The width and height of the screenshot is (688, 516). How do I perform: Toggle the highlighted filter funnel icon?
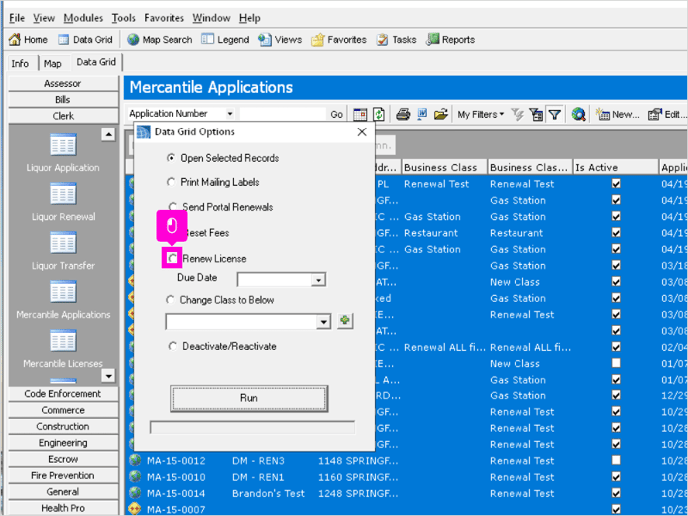555,115
